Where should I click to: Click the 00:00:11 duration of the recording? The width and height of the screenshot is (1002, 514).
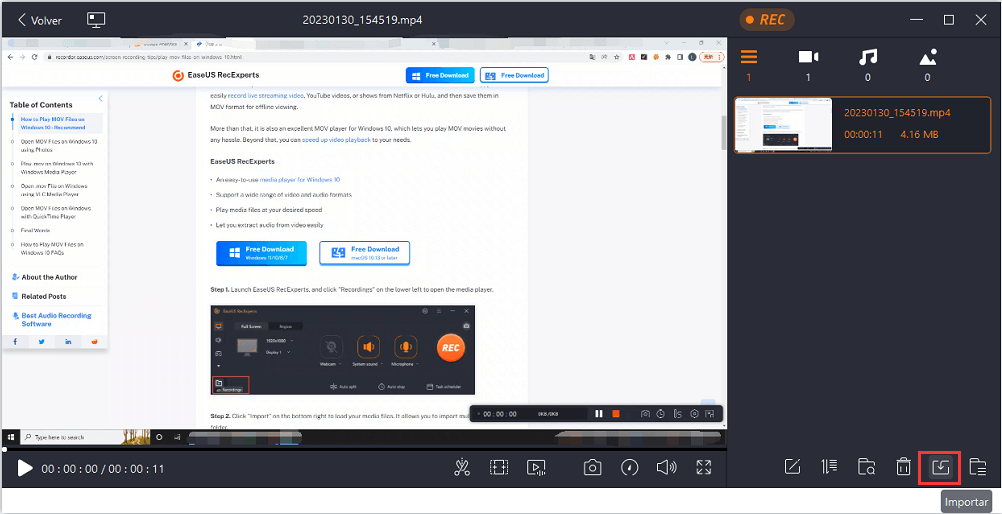(x=863, y=135)
